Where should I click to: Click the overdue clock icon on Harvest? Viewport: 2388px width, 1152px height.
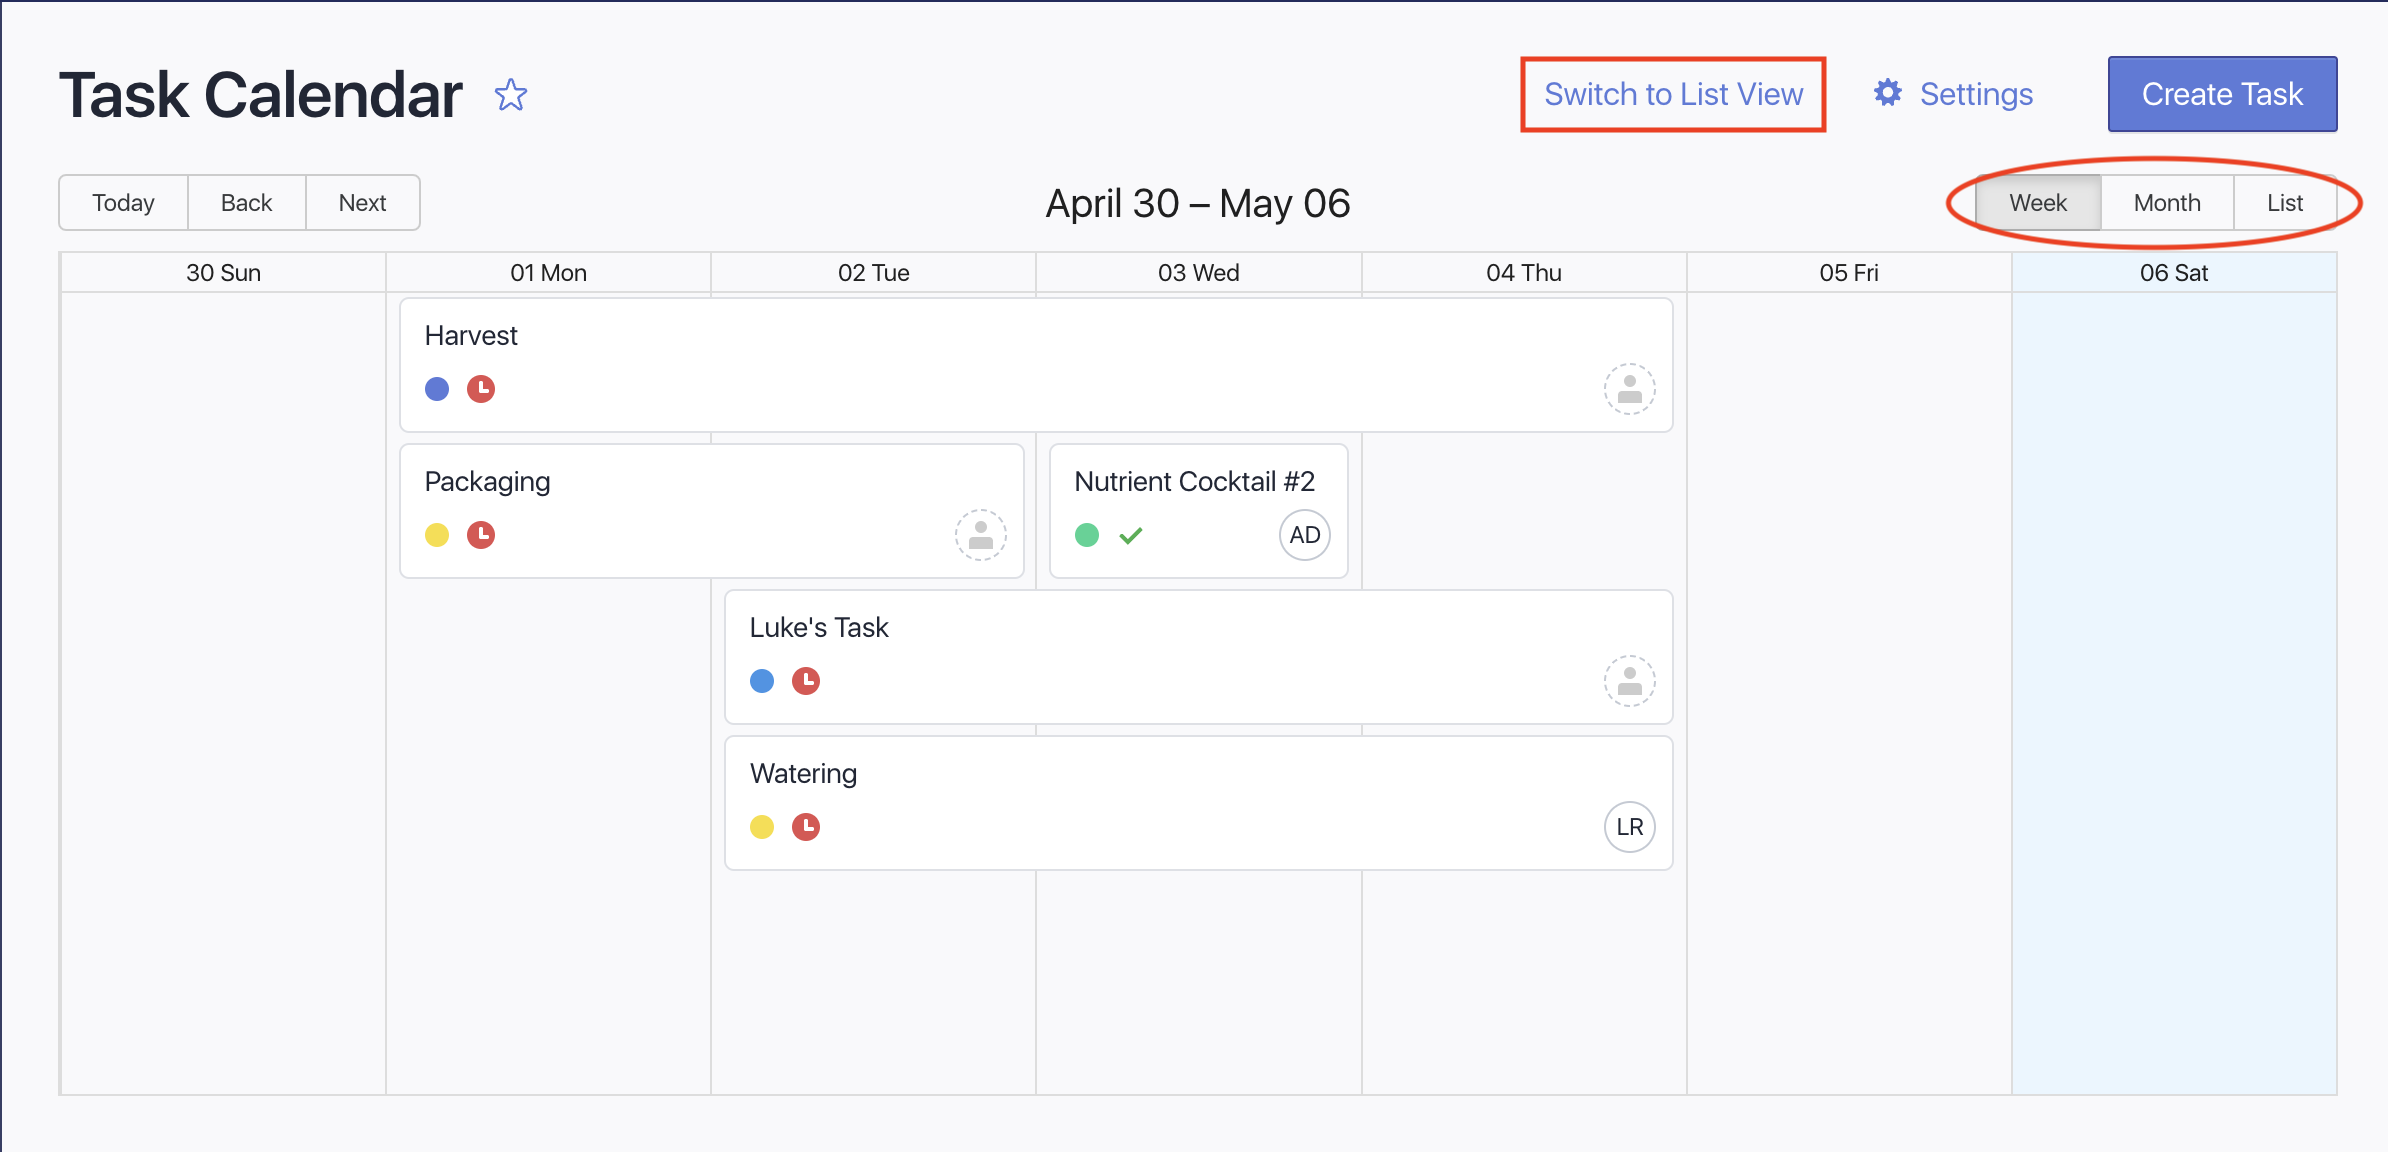coord(481,389)
